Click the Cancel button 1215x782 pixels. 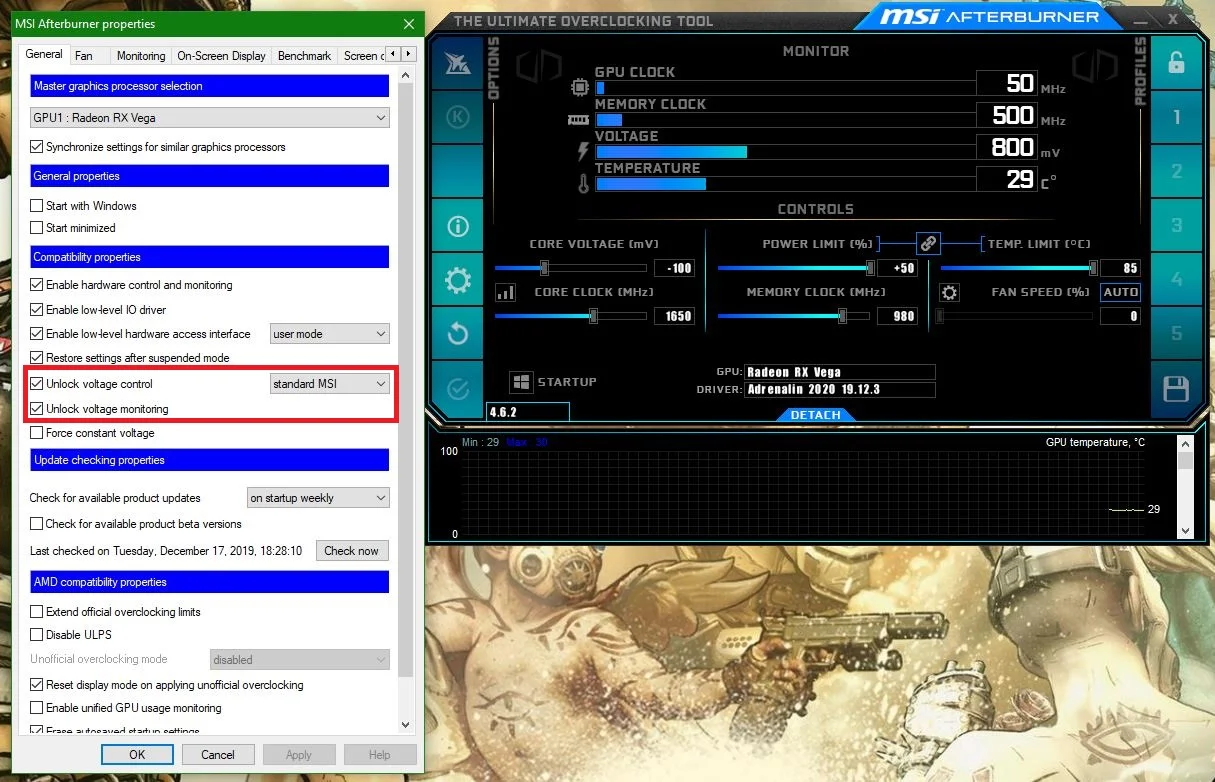pyautogui.click(x=218, y=755)
